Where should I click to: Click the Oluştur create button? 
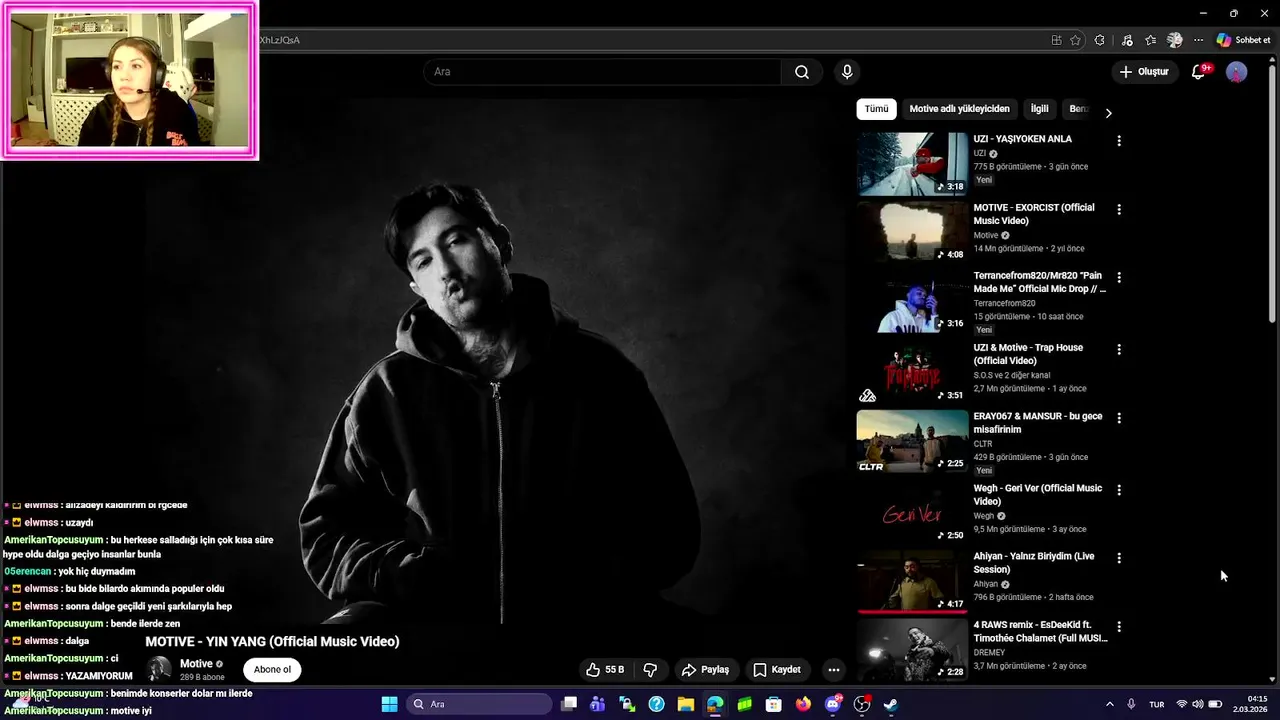point(1144,72)
